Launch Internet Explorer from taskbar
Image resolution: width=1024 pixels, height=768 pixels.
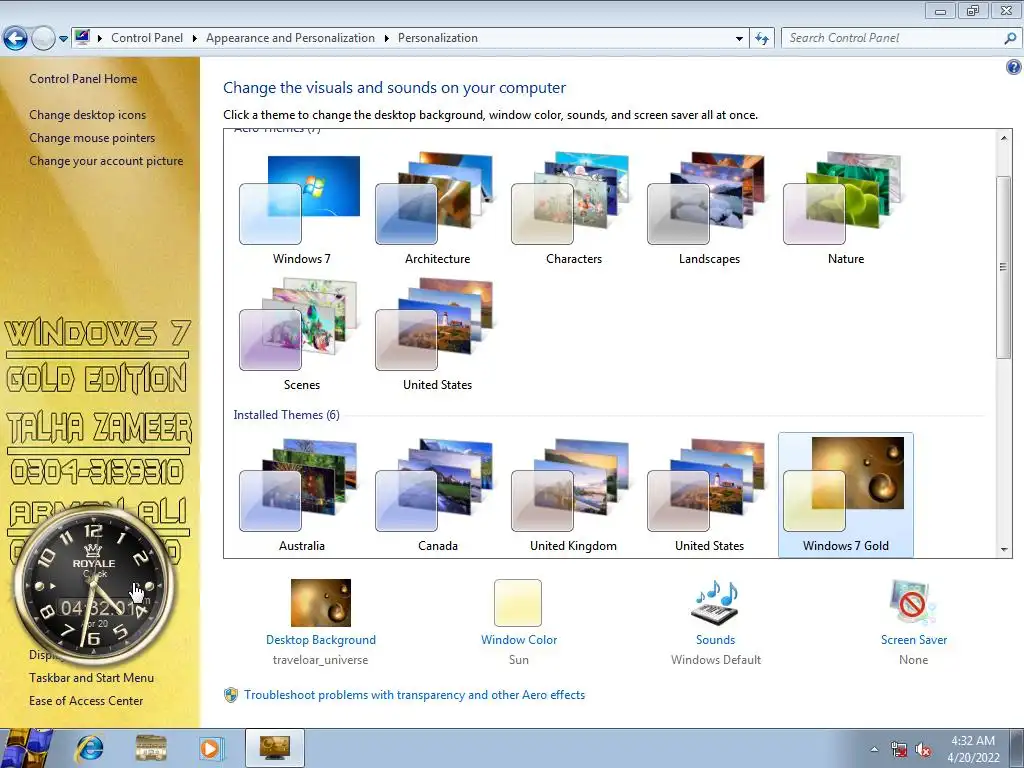[91, 748]
